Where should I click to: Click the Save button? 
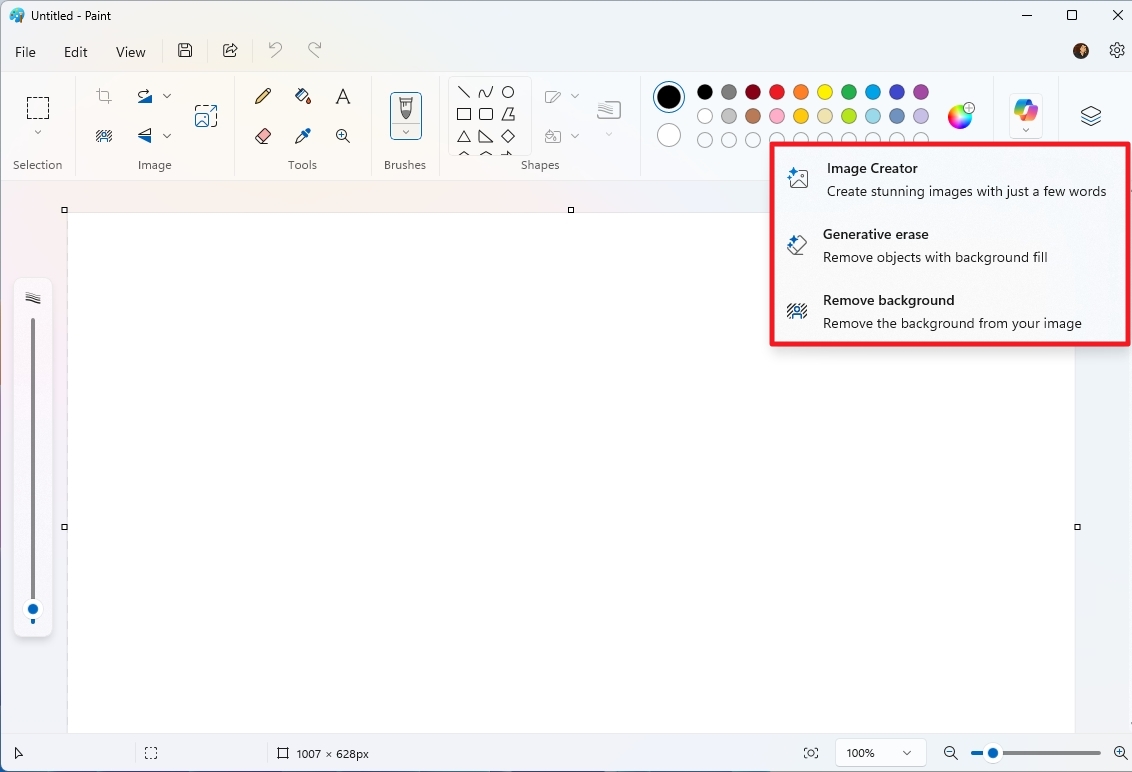(184, 50)
